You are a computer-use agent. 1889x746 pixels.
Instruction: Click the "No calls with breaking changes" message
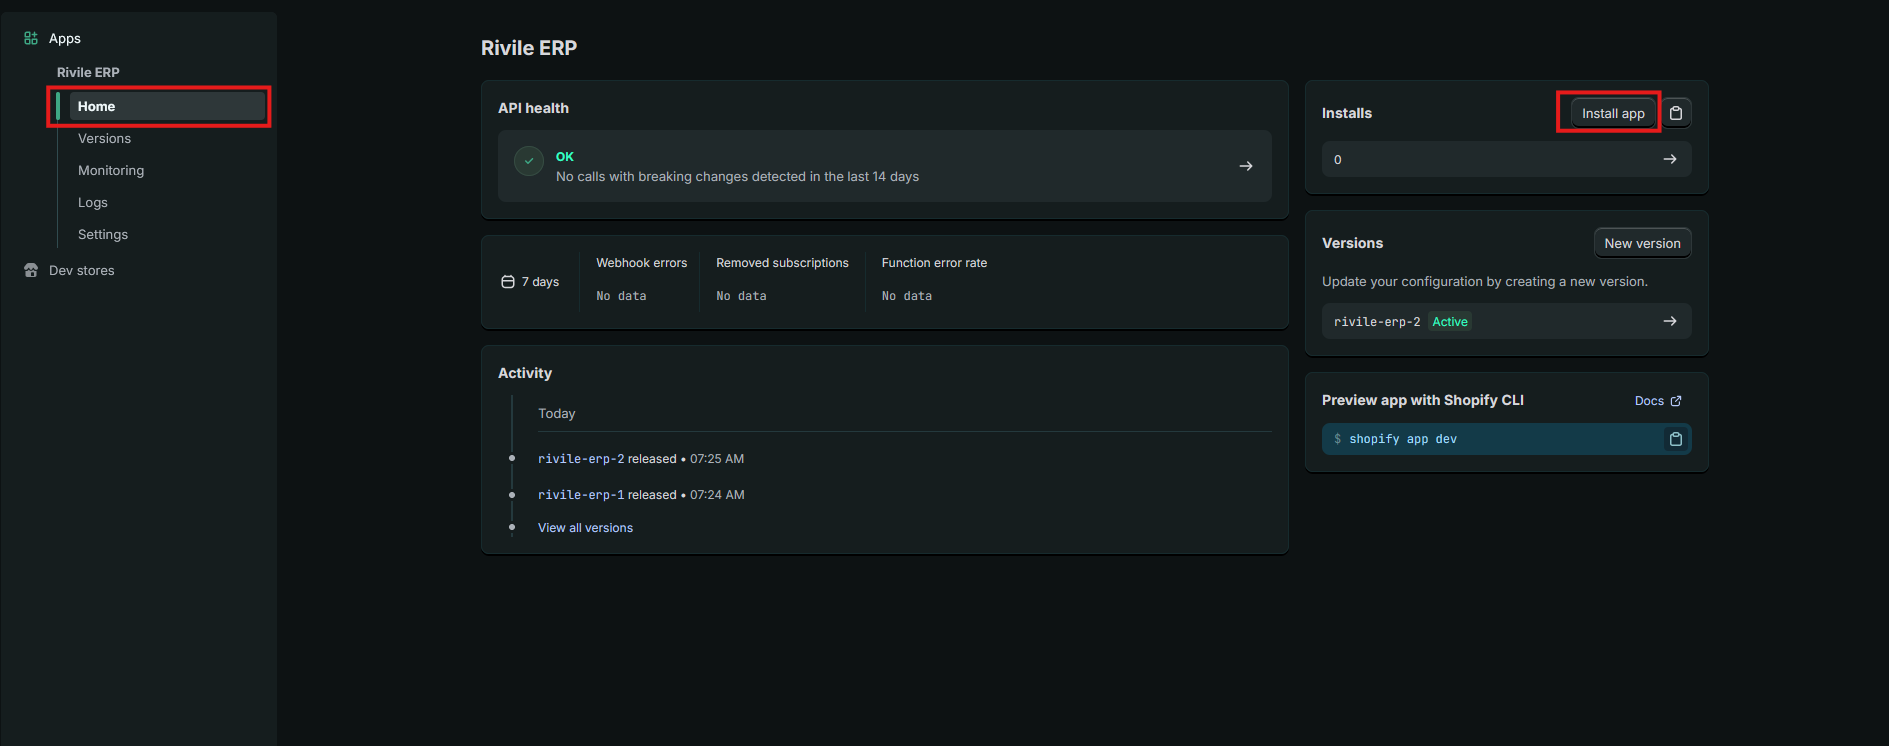[737, 177]
